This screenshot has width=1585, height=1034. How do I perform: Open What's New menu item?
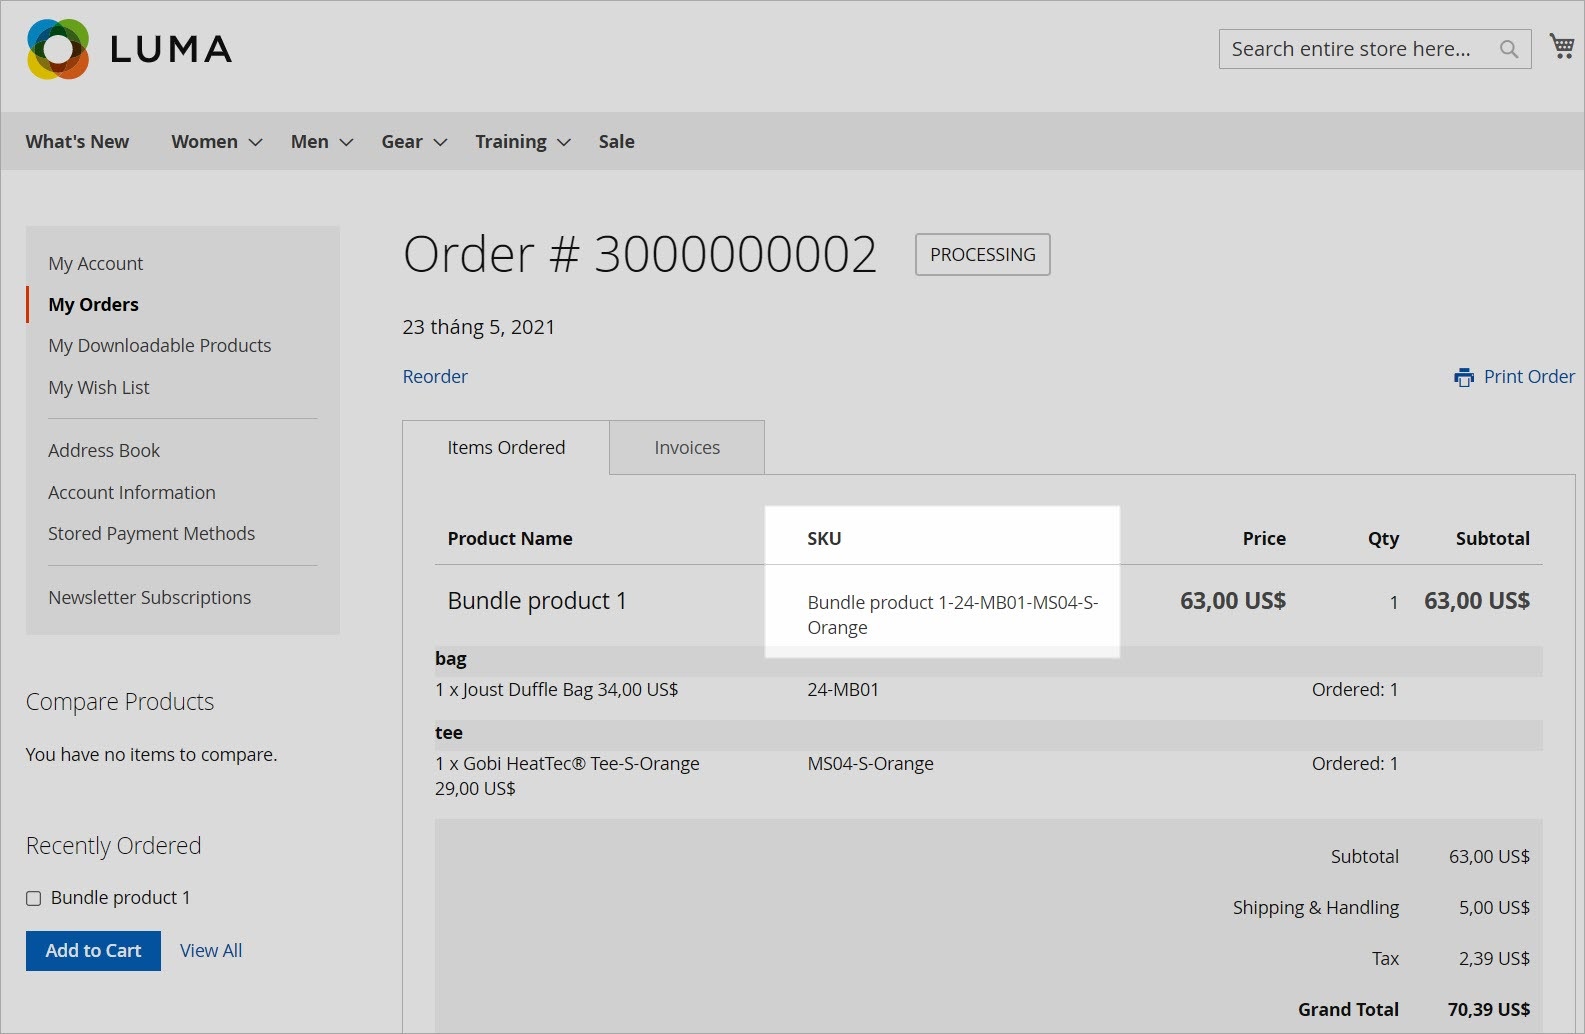[x=77, y=142]
